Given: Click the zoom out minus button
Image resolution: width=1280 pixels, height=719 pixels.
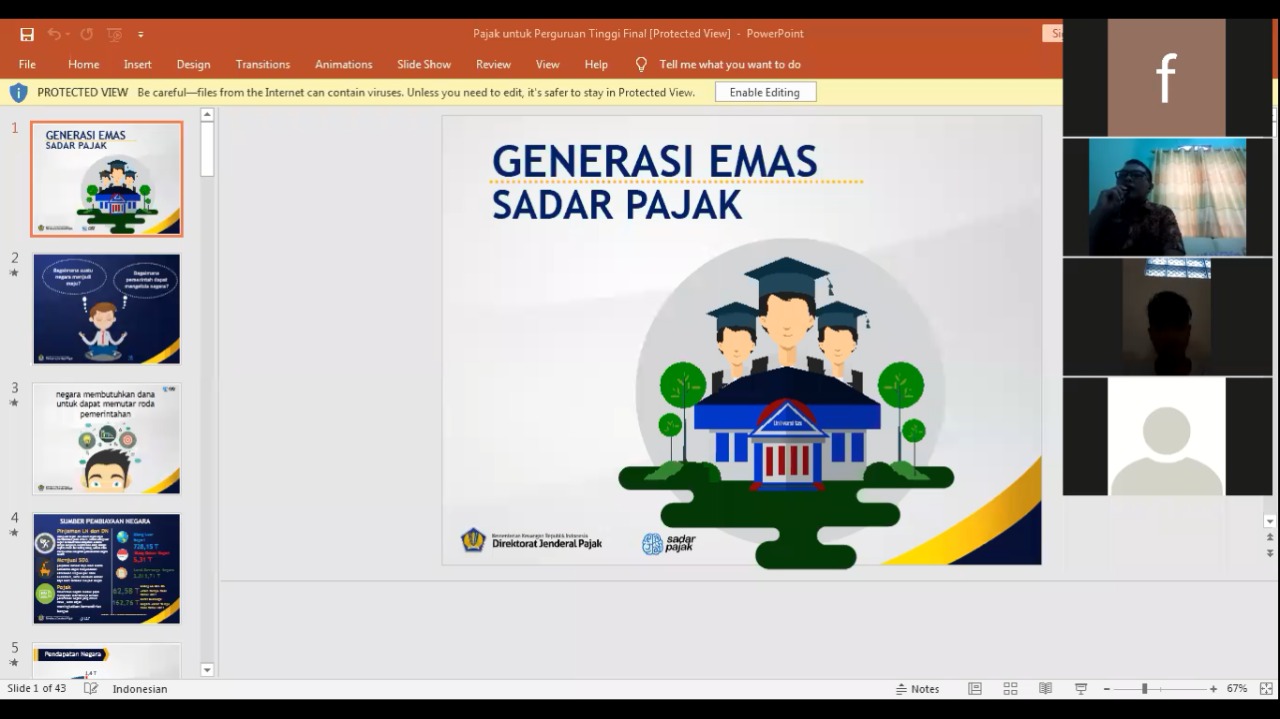Looking at the screenshot, I should (1107, 689).
